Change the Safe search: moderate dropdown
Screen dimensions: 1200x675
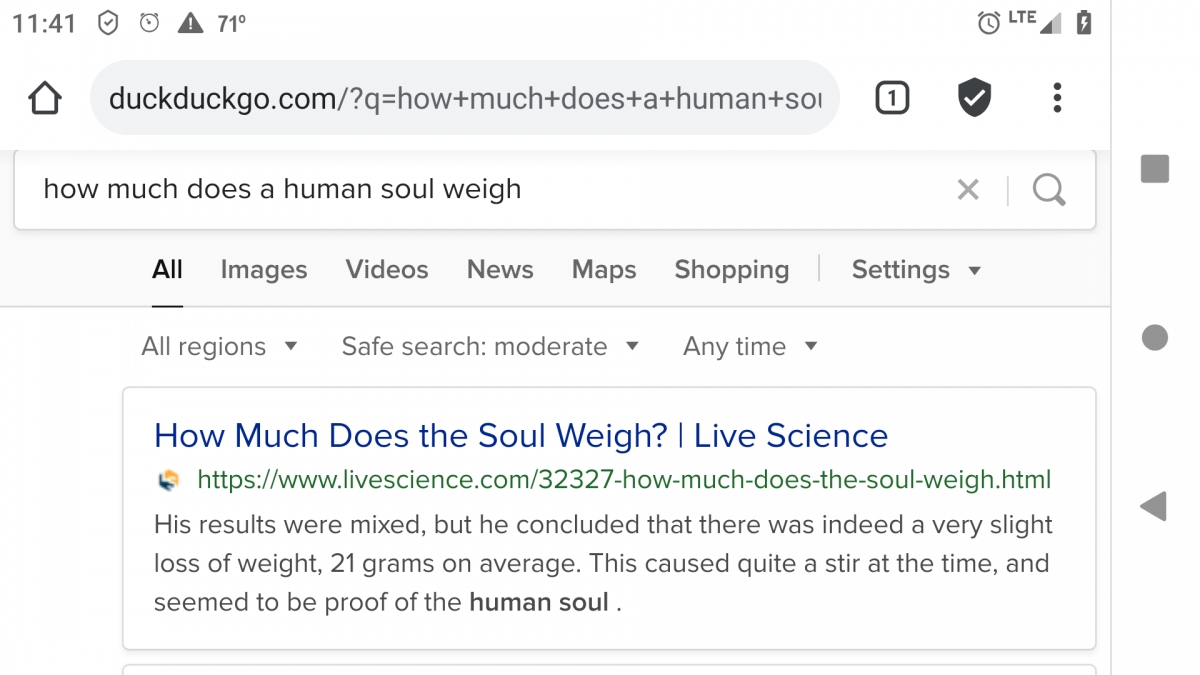coord(489,347)
